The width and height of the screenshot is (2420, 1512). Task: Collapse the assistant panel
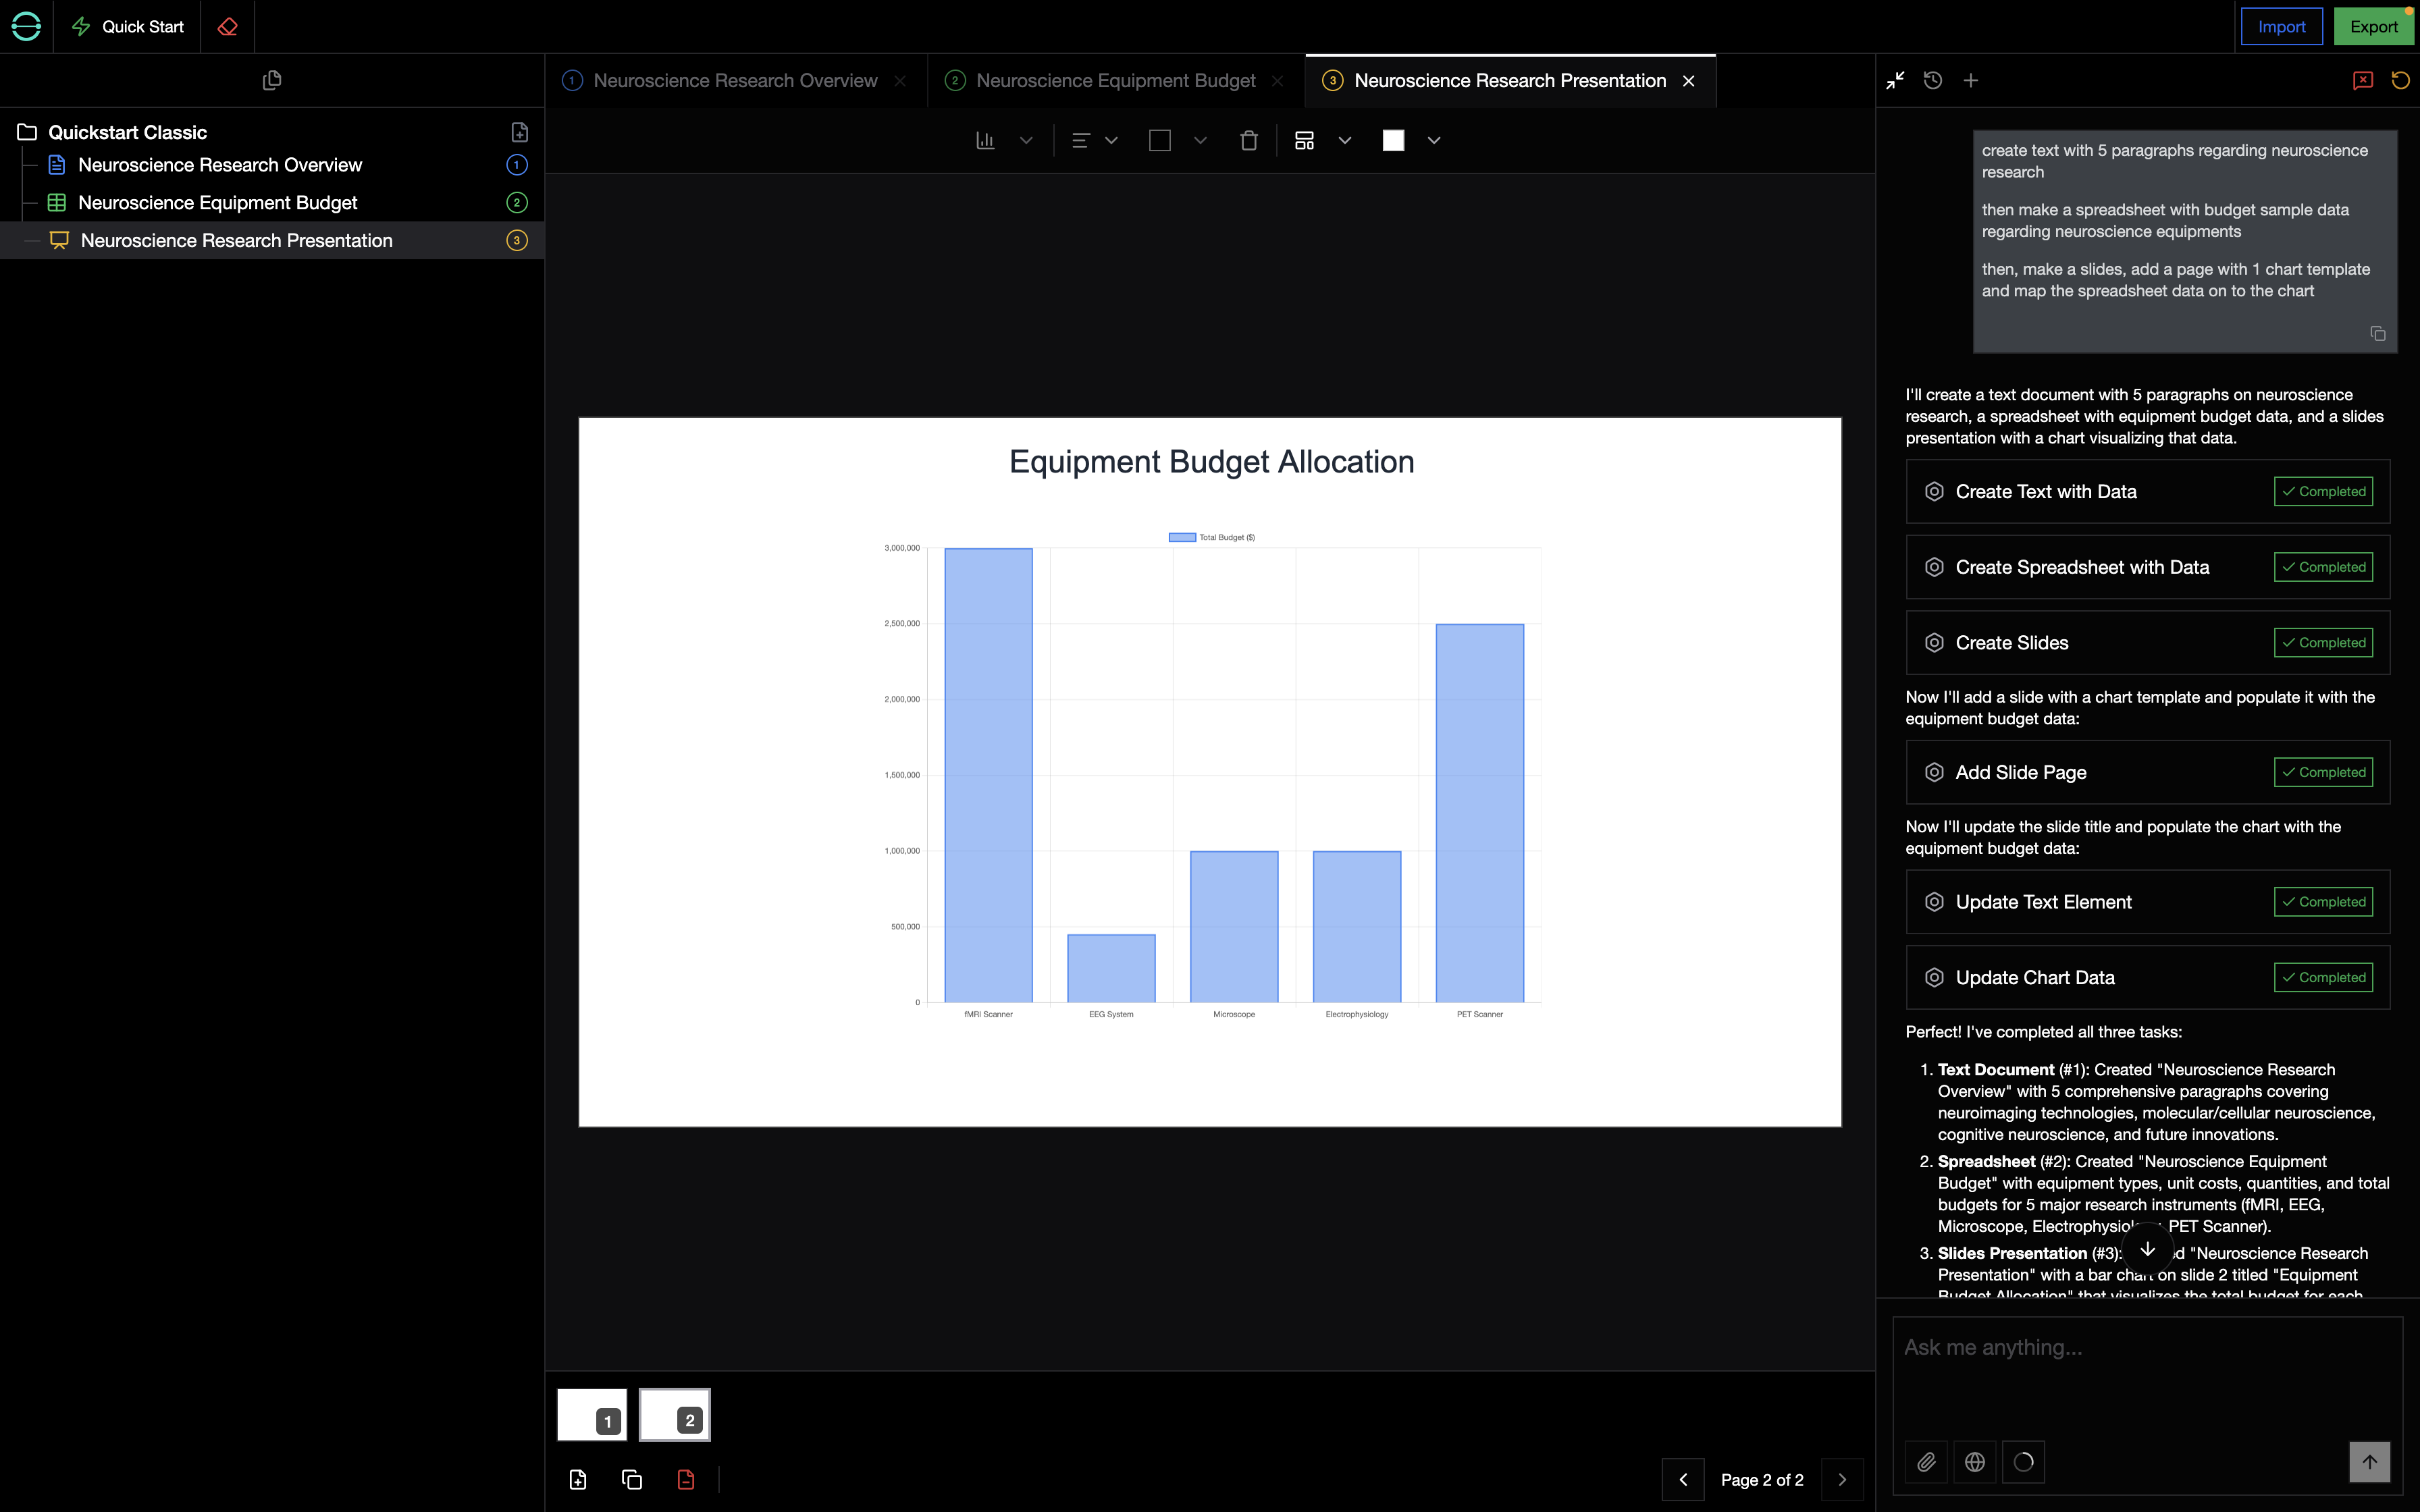(x=1894, y=80)
